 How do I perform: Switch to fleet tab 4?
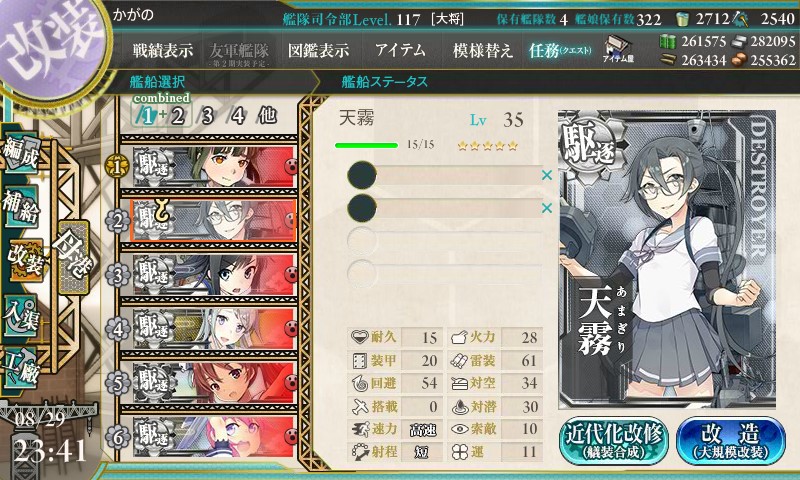(237, 116)
